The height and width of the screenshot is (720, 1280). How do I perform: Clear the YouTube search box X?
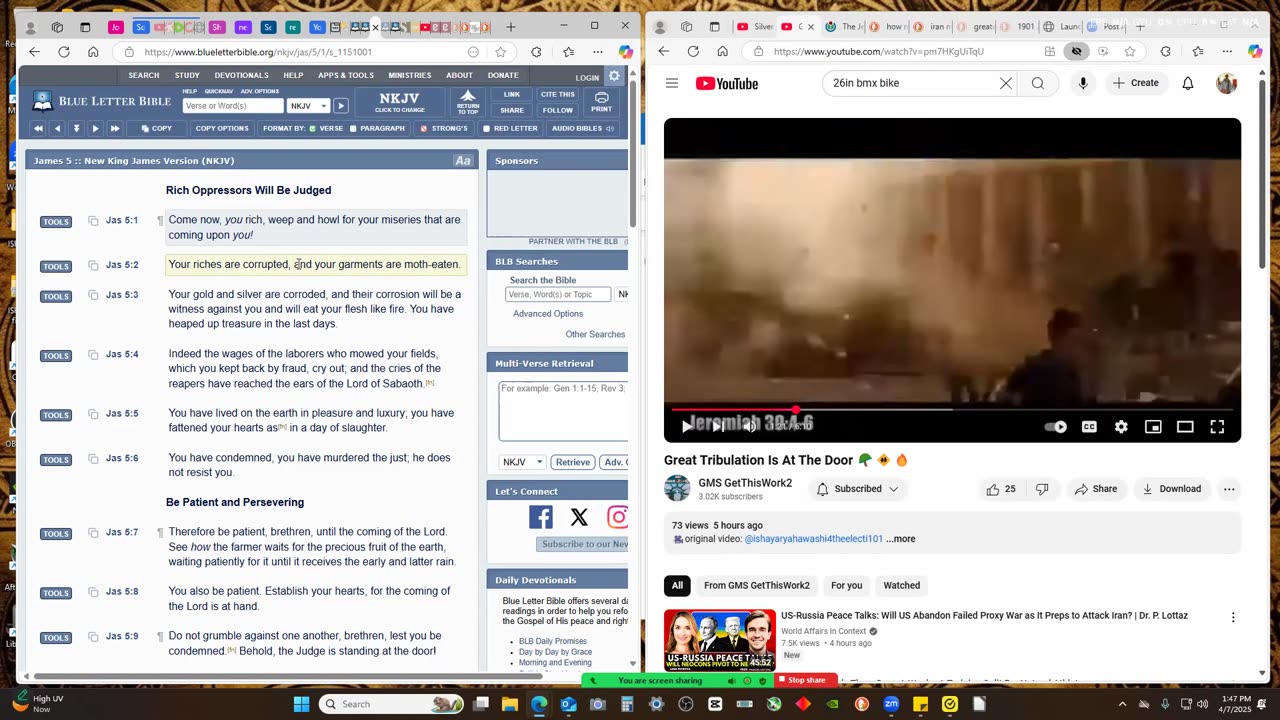(x=1006, y=83)
